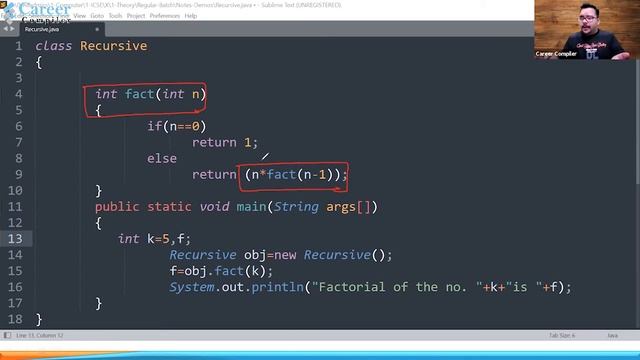Screen dimensions: 640x360
Task: Close the Recursive.java tab via its dot
Action: pos(97,29)
